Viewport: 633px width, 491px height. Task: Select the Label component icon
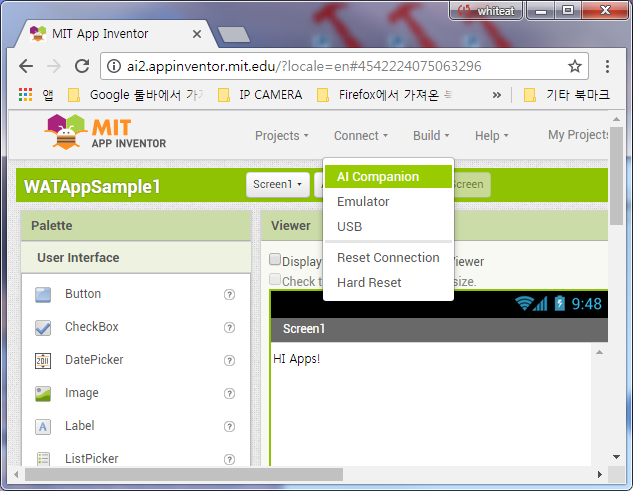pos(43,427)
